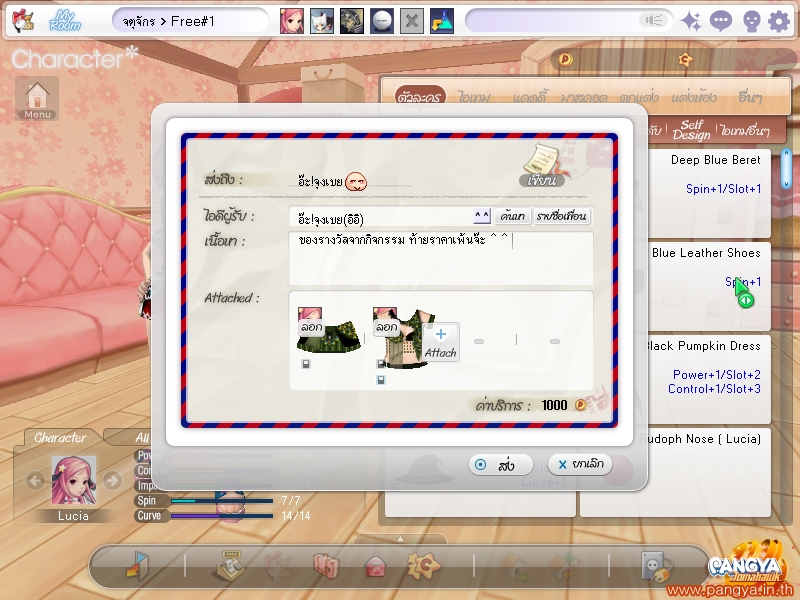Click the Pangya logo icon at top left

point(22,21)
